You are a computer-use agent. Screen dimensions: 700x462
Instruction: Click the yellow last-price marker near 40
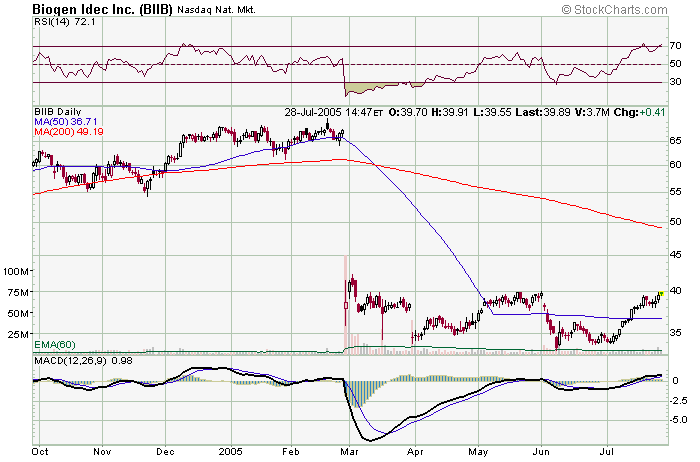click(x=662, y=293)
